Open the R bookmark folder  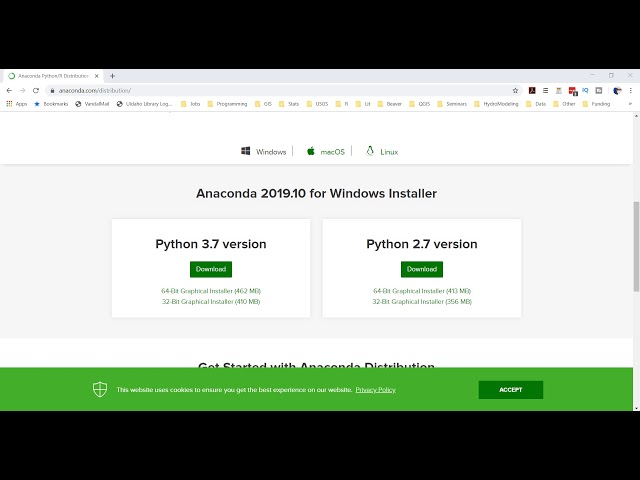(x=342, y=104)
